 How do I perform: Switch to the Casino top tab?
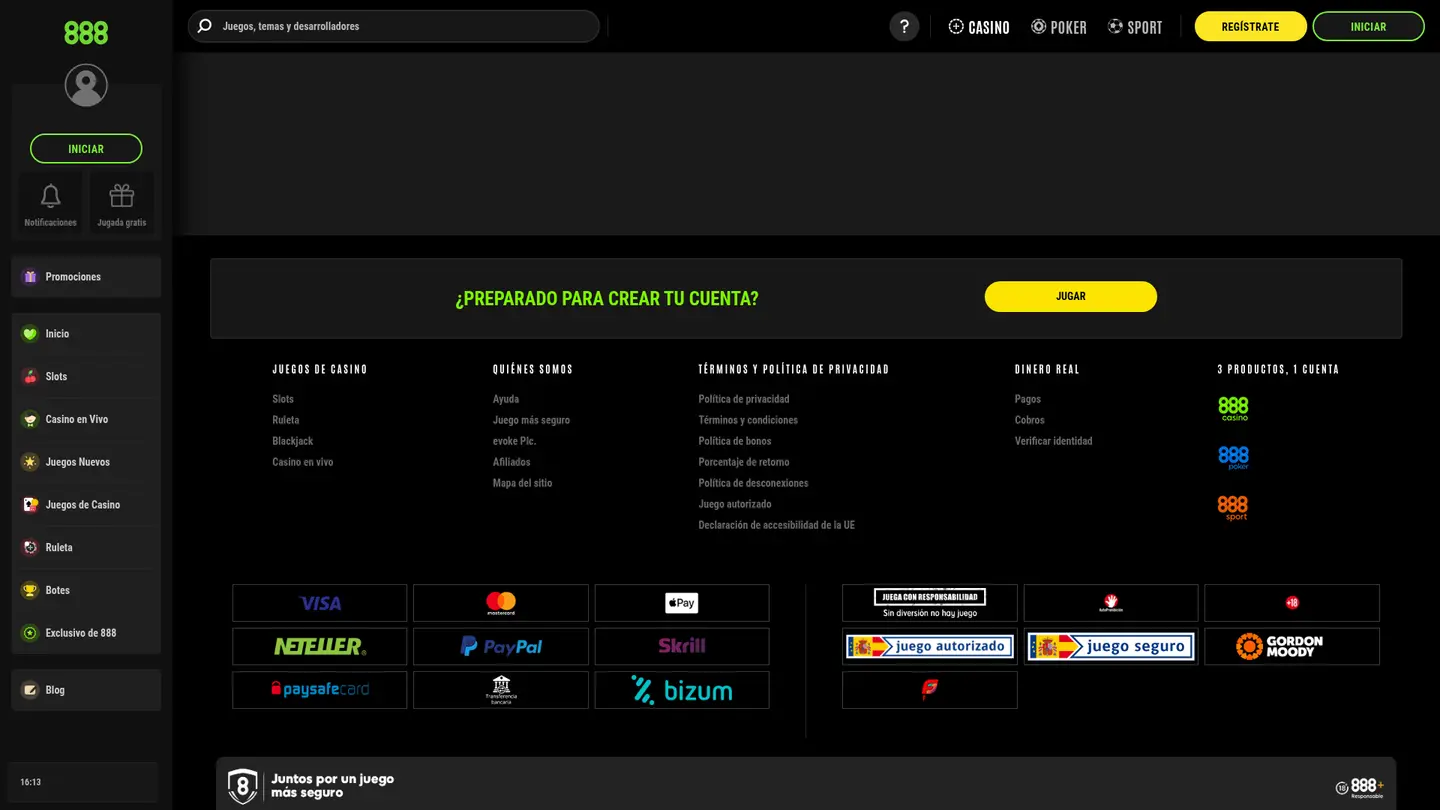[x=979, y=27]
